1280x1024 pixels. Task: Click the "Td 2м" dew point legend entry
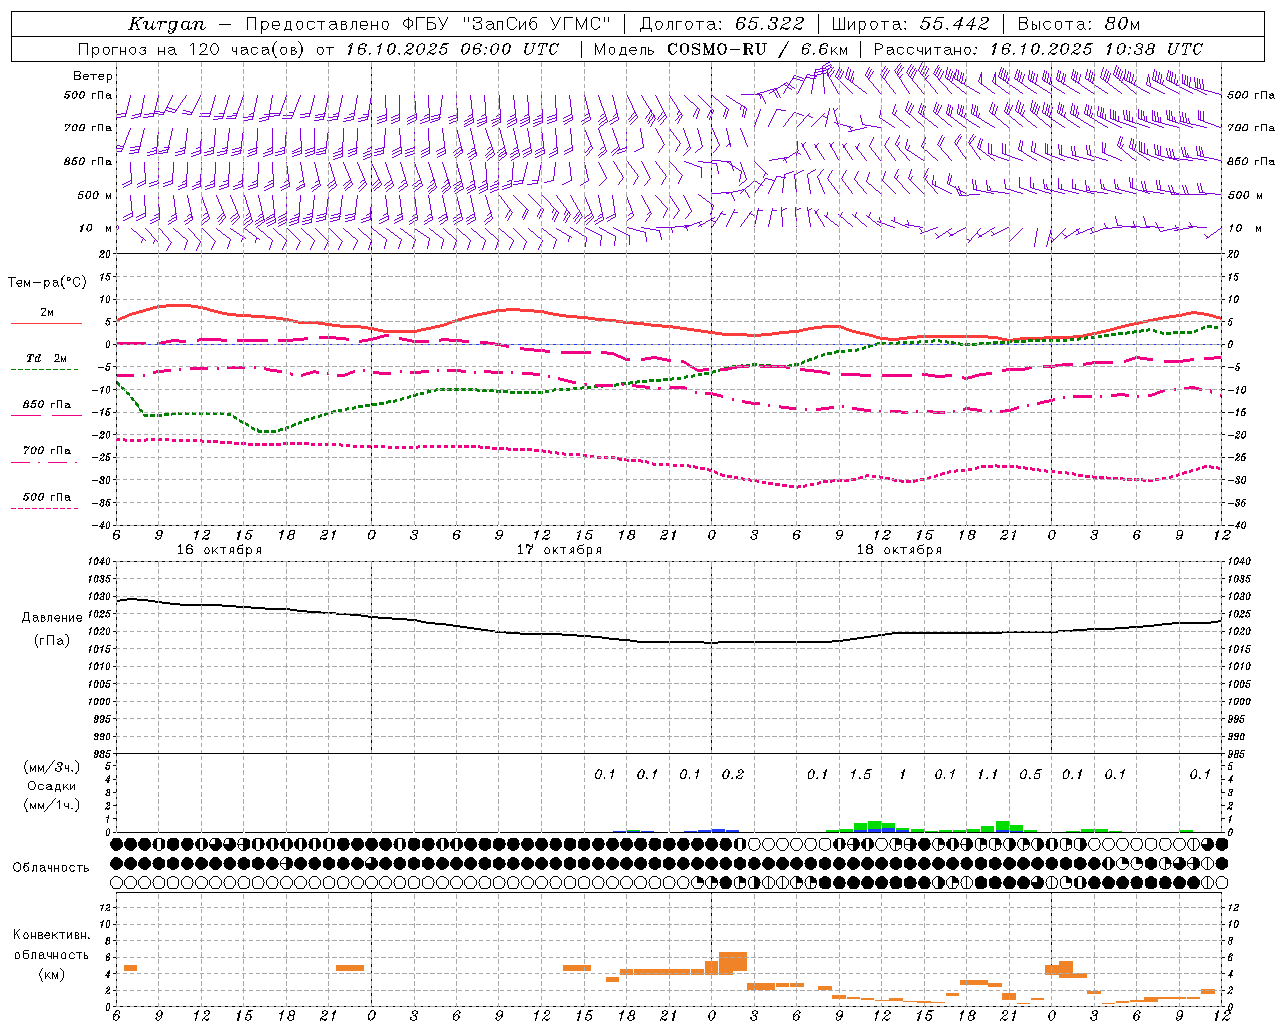pyautogui.click(x=47, y=358)
